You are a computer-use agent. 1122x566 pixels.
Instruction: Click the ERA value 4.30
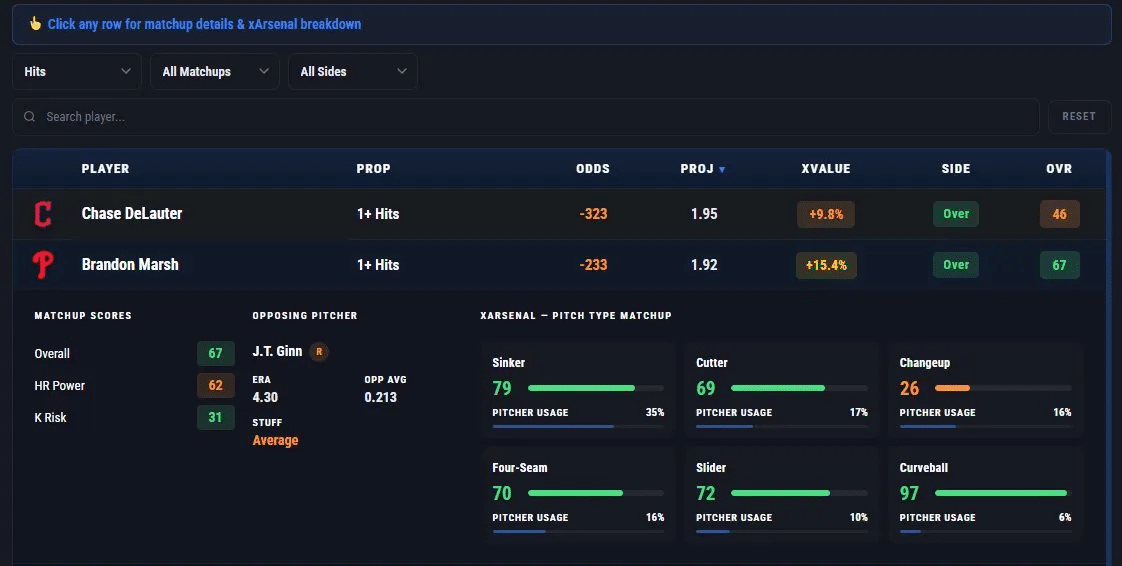(x=265, y=397)
